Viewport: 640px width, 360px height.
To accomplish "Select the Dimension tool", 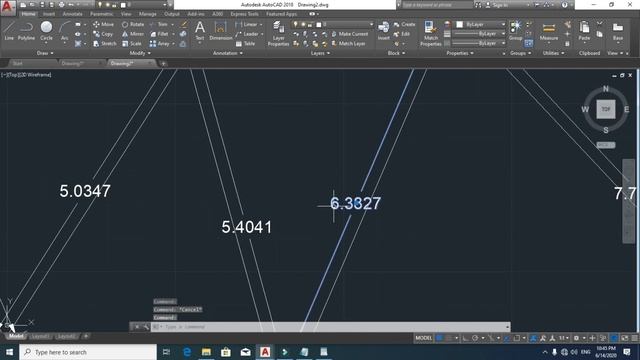I will (x=220, y=31).
